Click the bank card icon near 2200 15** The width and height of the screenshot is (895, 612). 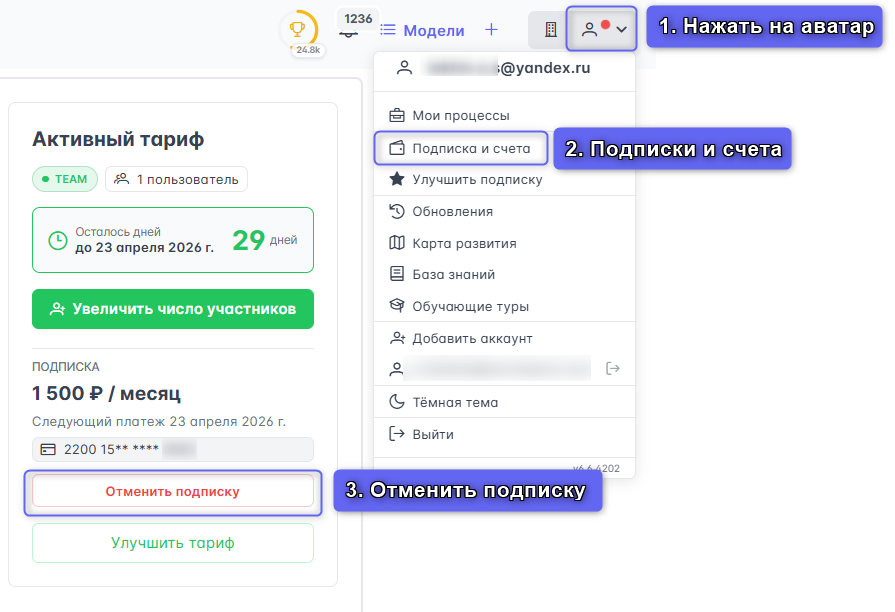click(x=49, y=450)
